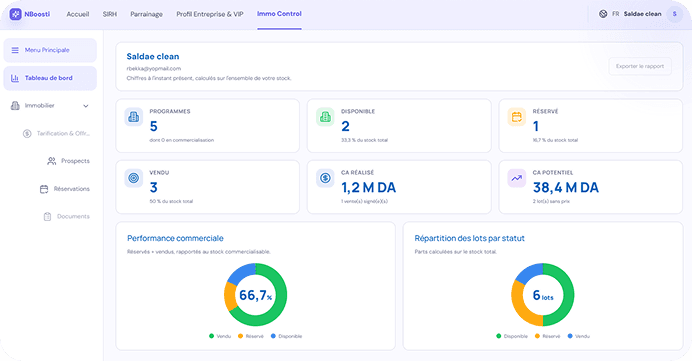Viewport: 692px width, 361px height.
Task: Click the CA Réalisé dollar icon
Action: [325, 178]
